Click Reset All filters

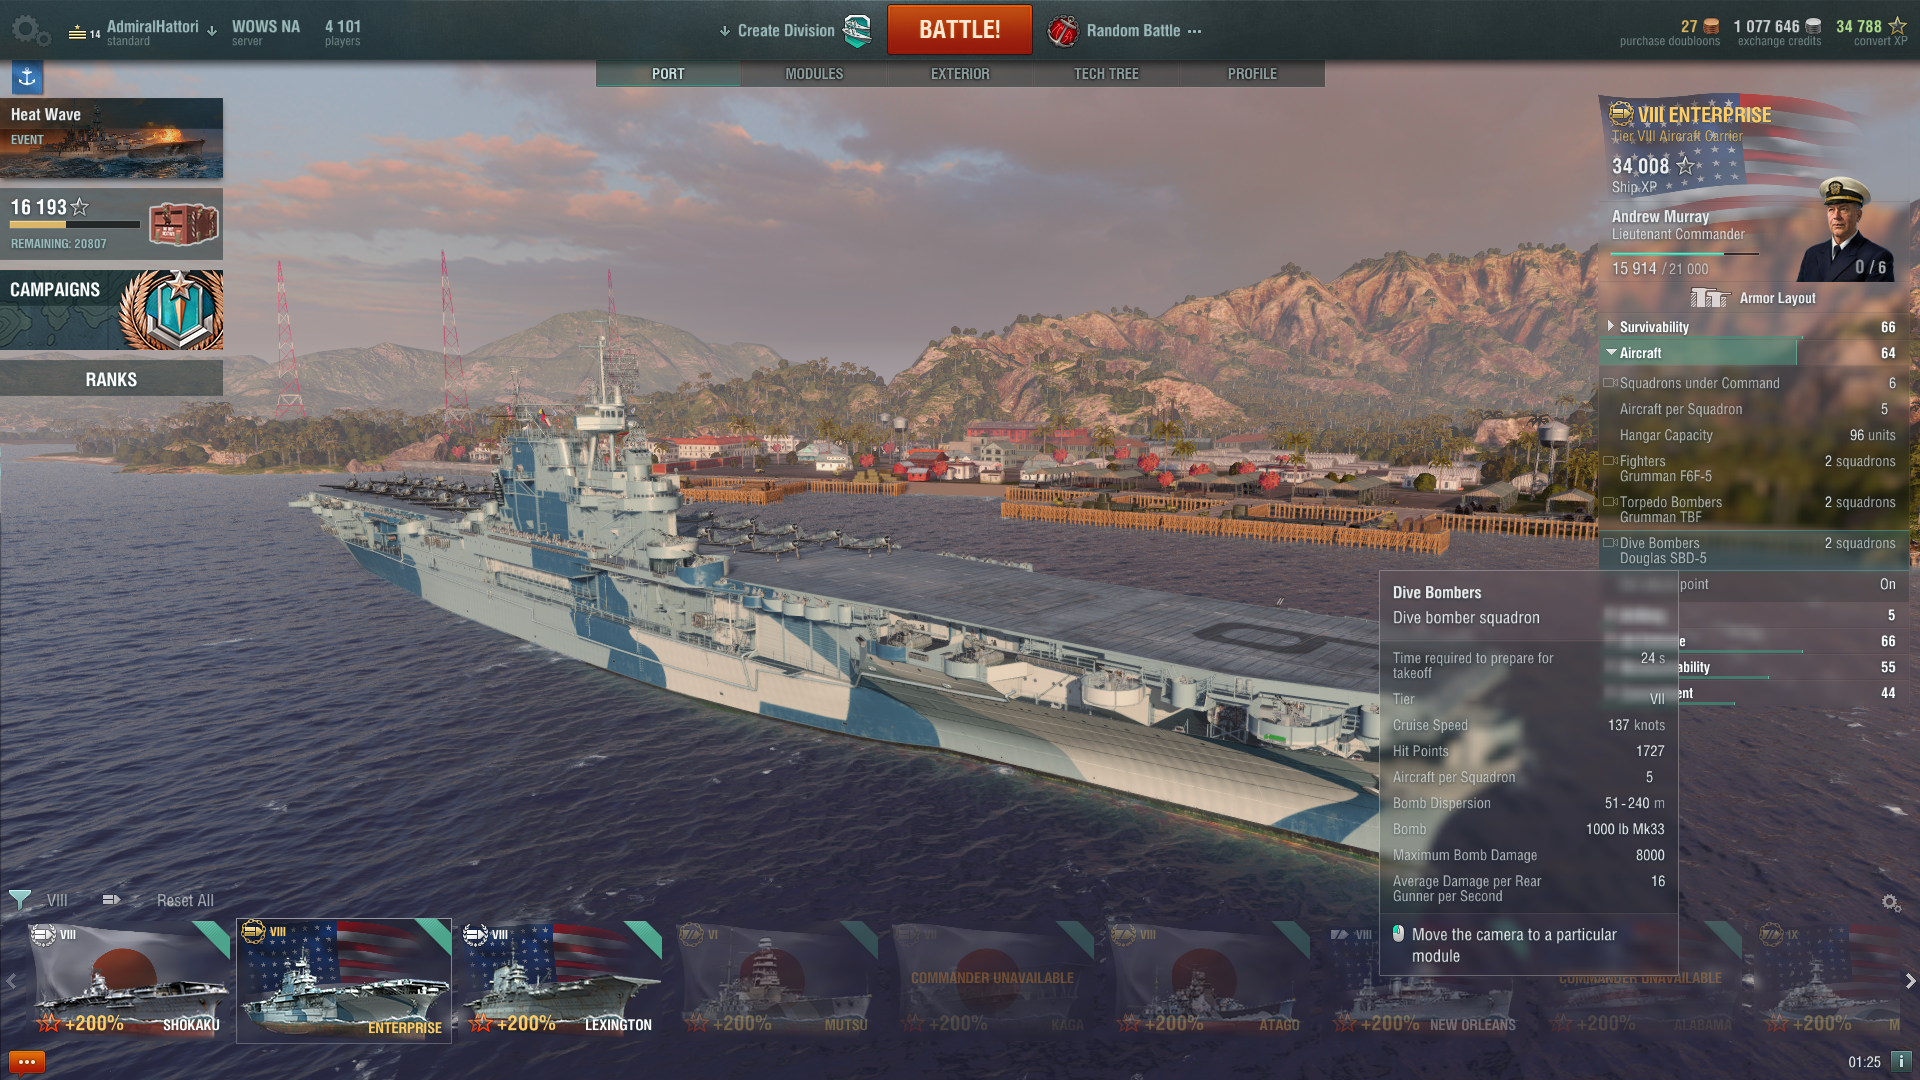click(x=185, y=900)
